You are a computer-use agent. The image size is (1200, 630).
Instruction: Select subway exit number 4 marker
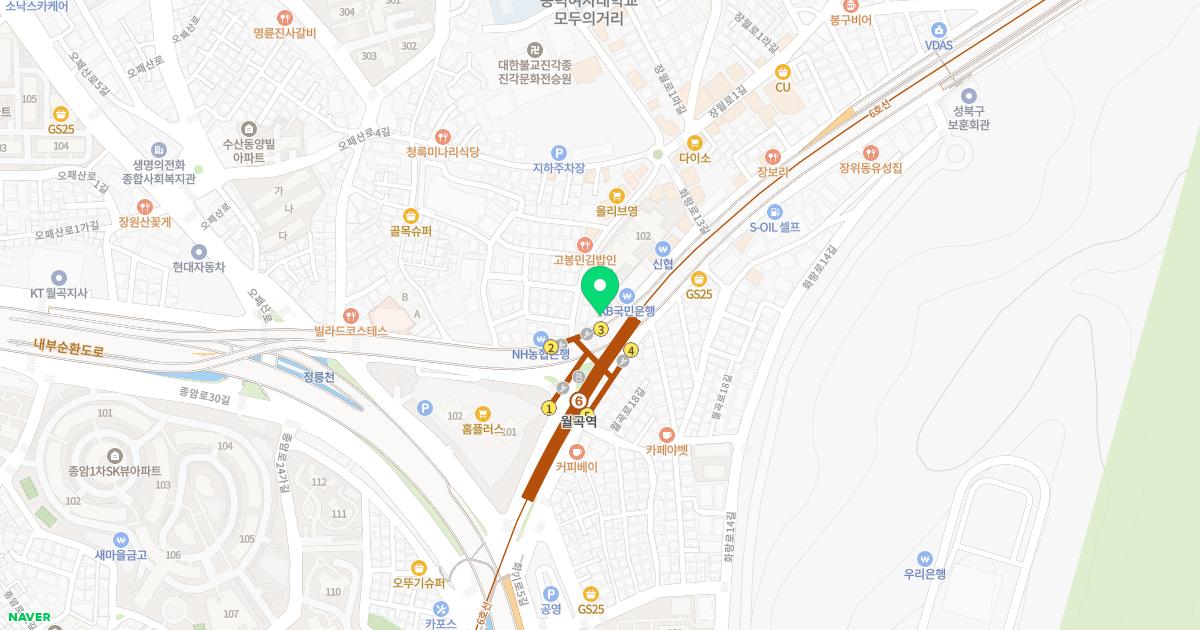pyautogui.click(x=631, y=350)
